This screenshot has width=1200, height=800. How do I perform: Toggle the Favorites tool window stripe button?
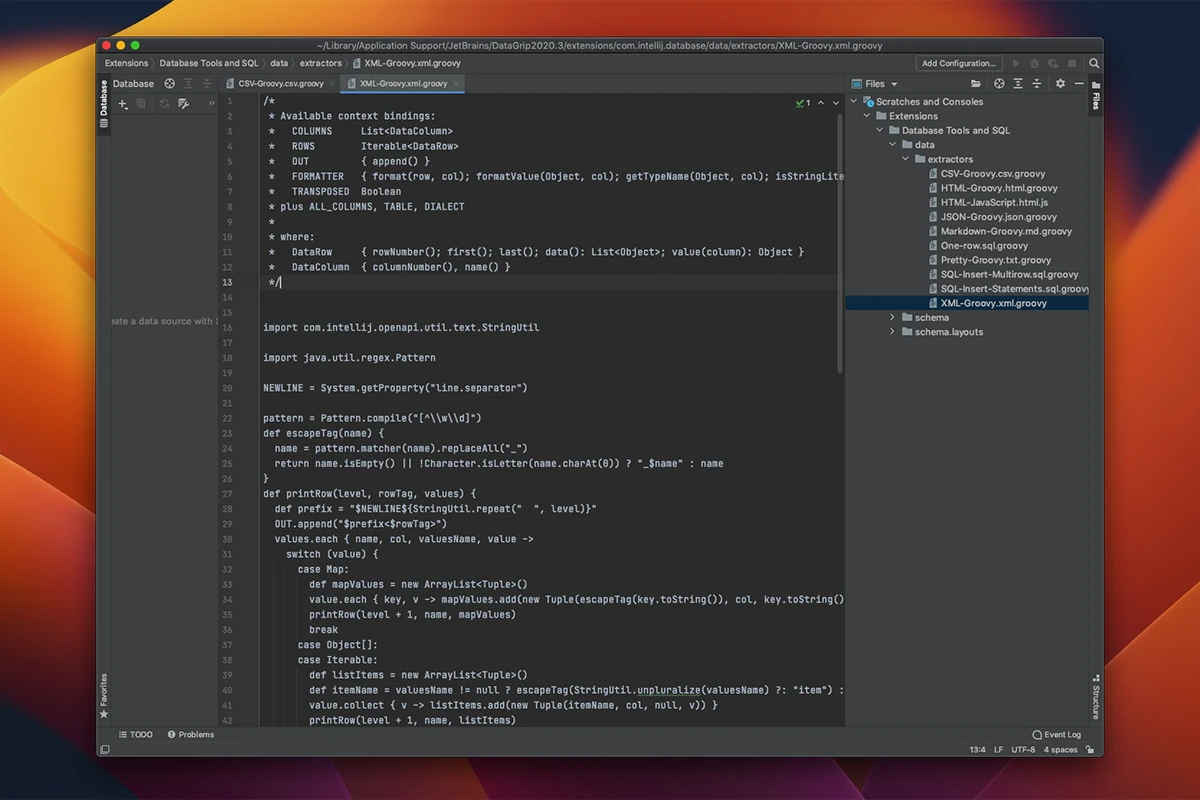tap(103, 694)
